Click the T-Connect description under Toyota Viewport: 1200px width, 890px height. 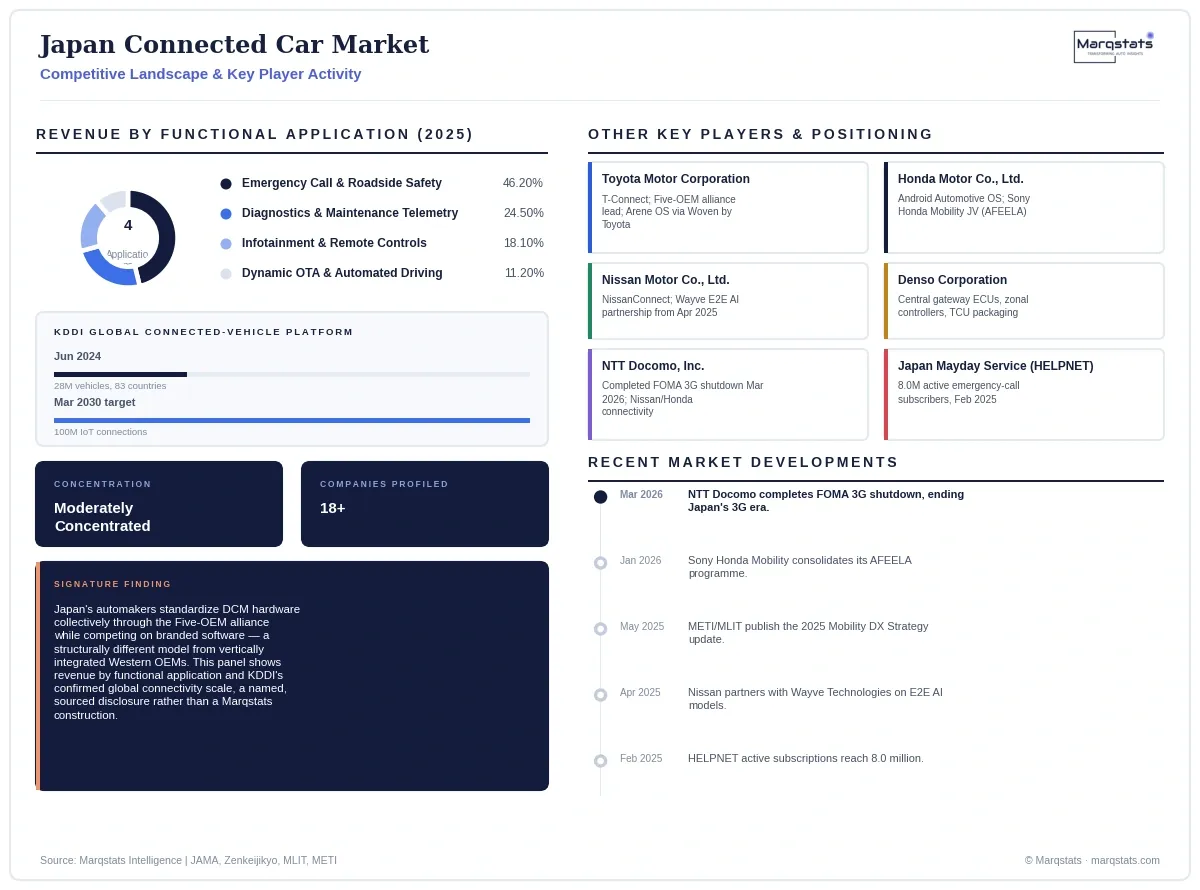pyautogui.click(x=669, y=212)
